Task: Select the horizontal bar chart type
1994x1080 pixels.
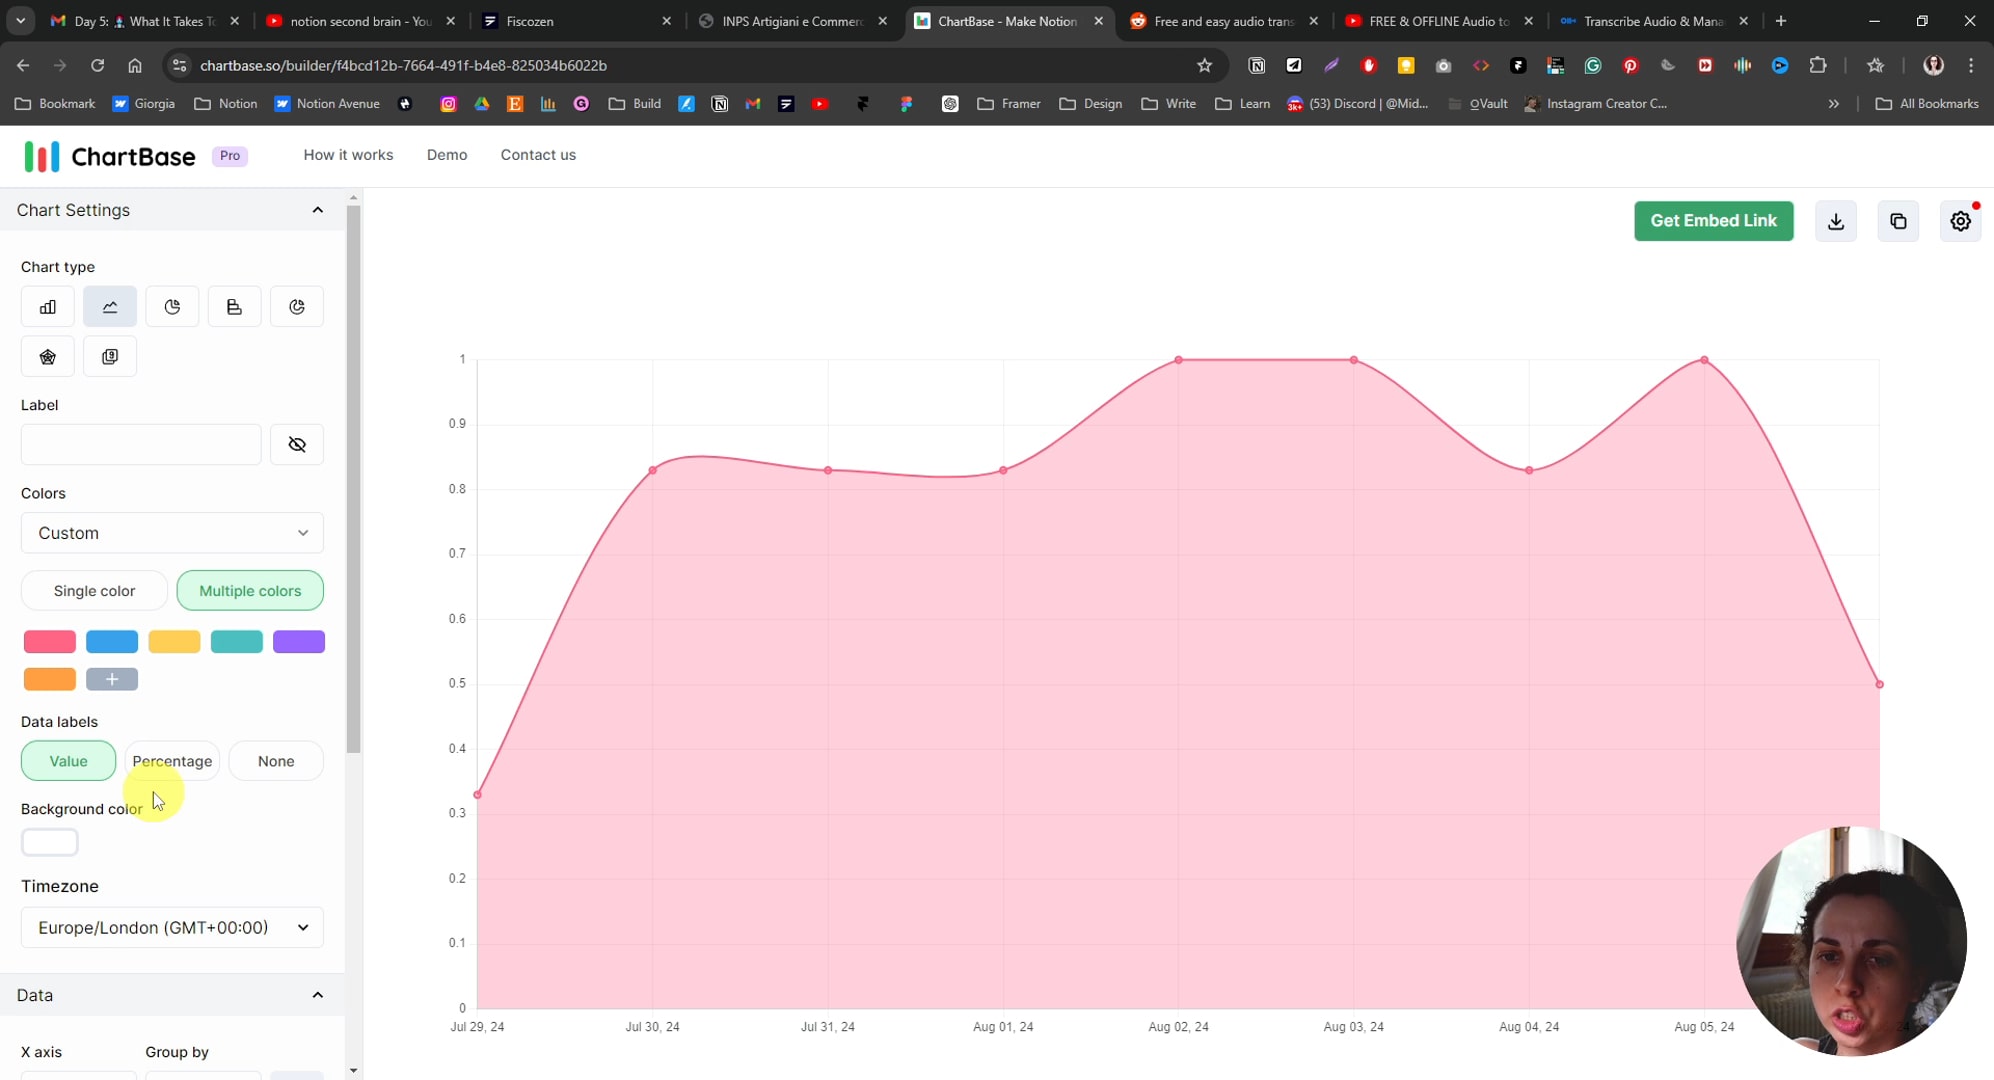Action: pos(234,306)
